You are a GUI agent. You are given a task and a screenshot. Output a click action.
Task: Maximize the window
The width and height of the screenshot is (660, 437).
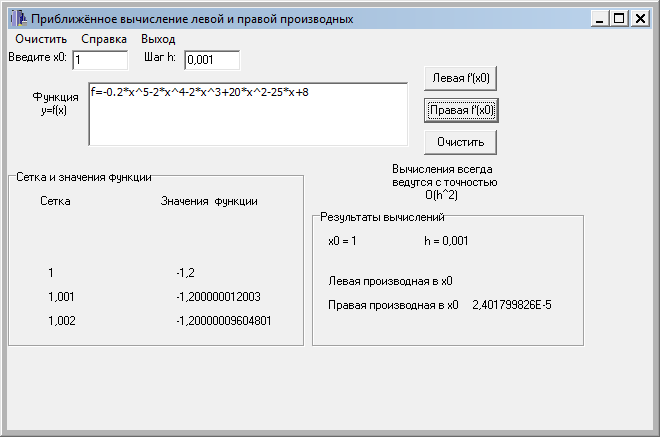tap(619, 19)
